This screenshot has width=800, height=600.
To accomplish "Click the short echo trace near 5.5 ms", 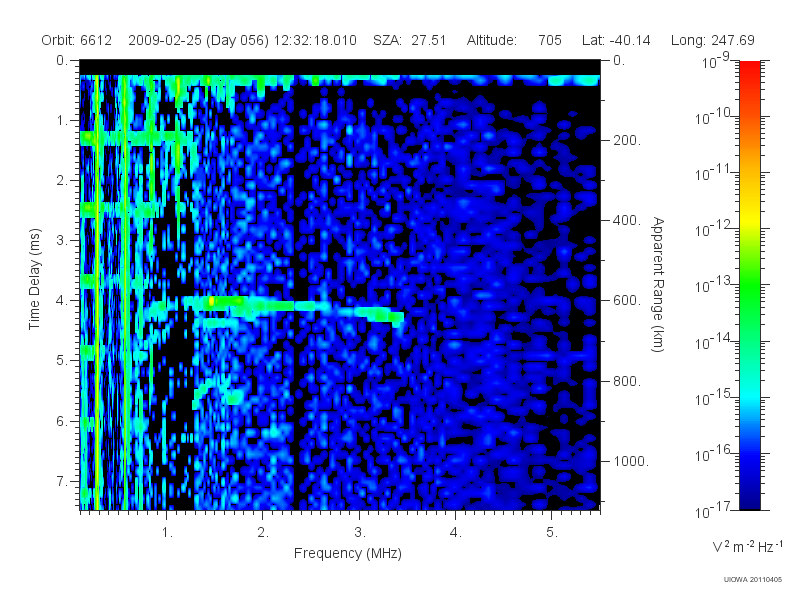I will click(218, 393).
